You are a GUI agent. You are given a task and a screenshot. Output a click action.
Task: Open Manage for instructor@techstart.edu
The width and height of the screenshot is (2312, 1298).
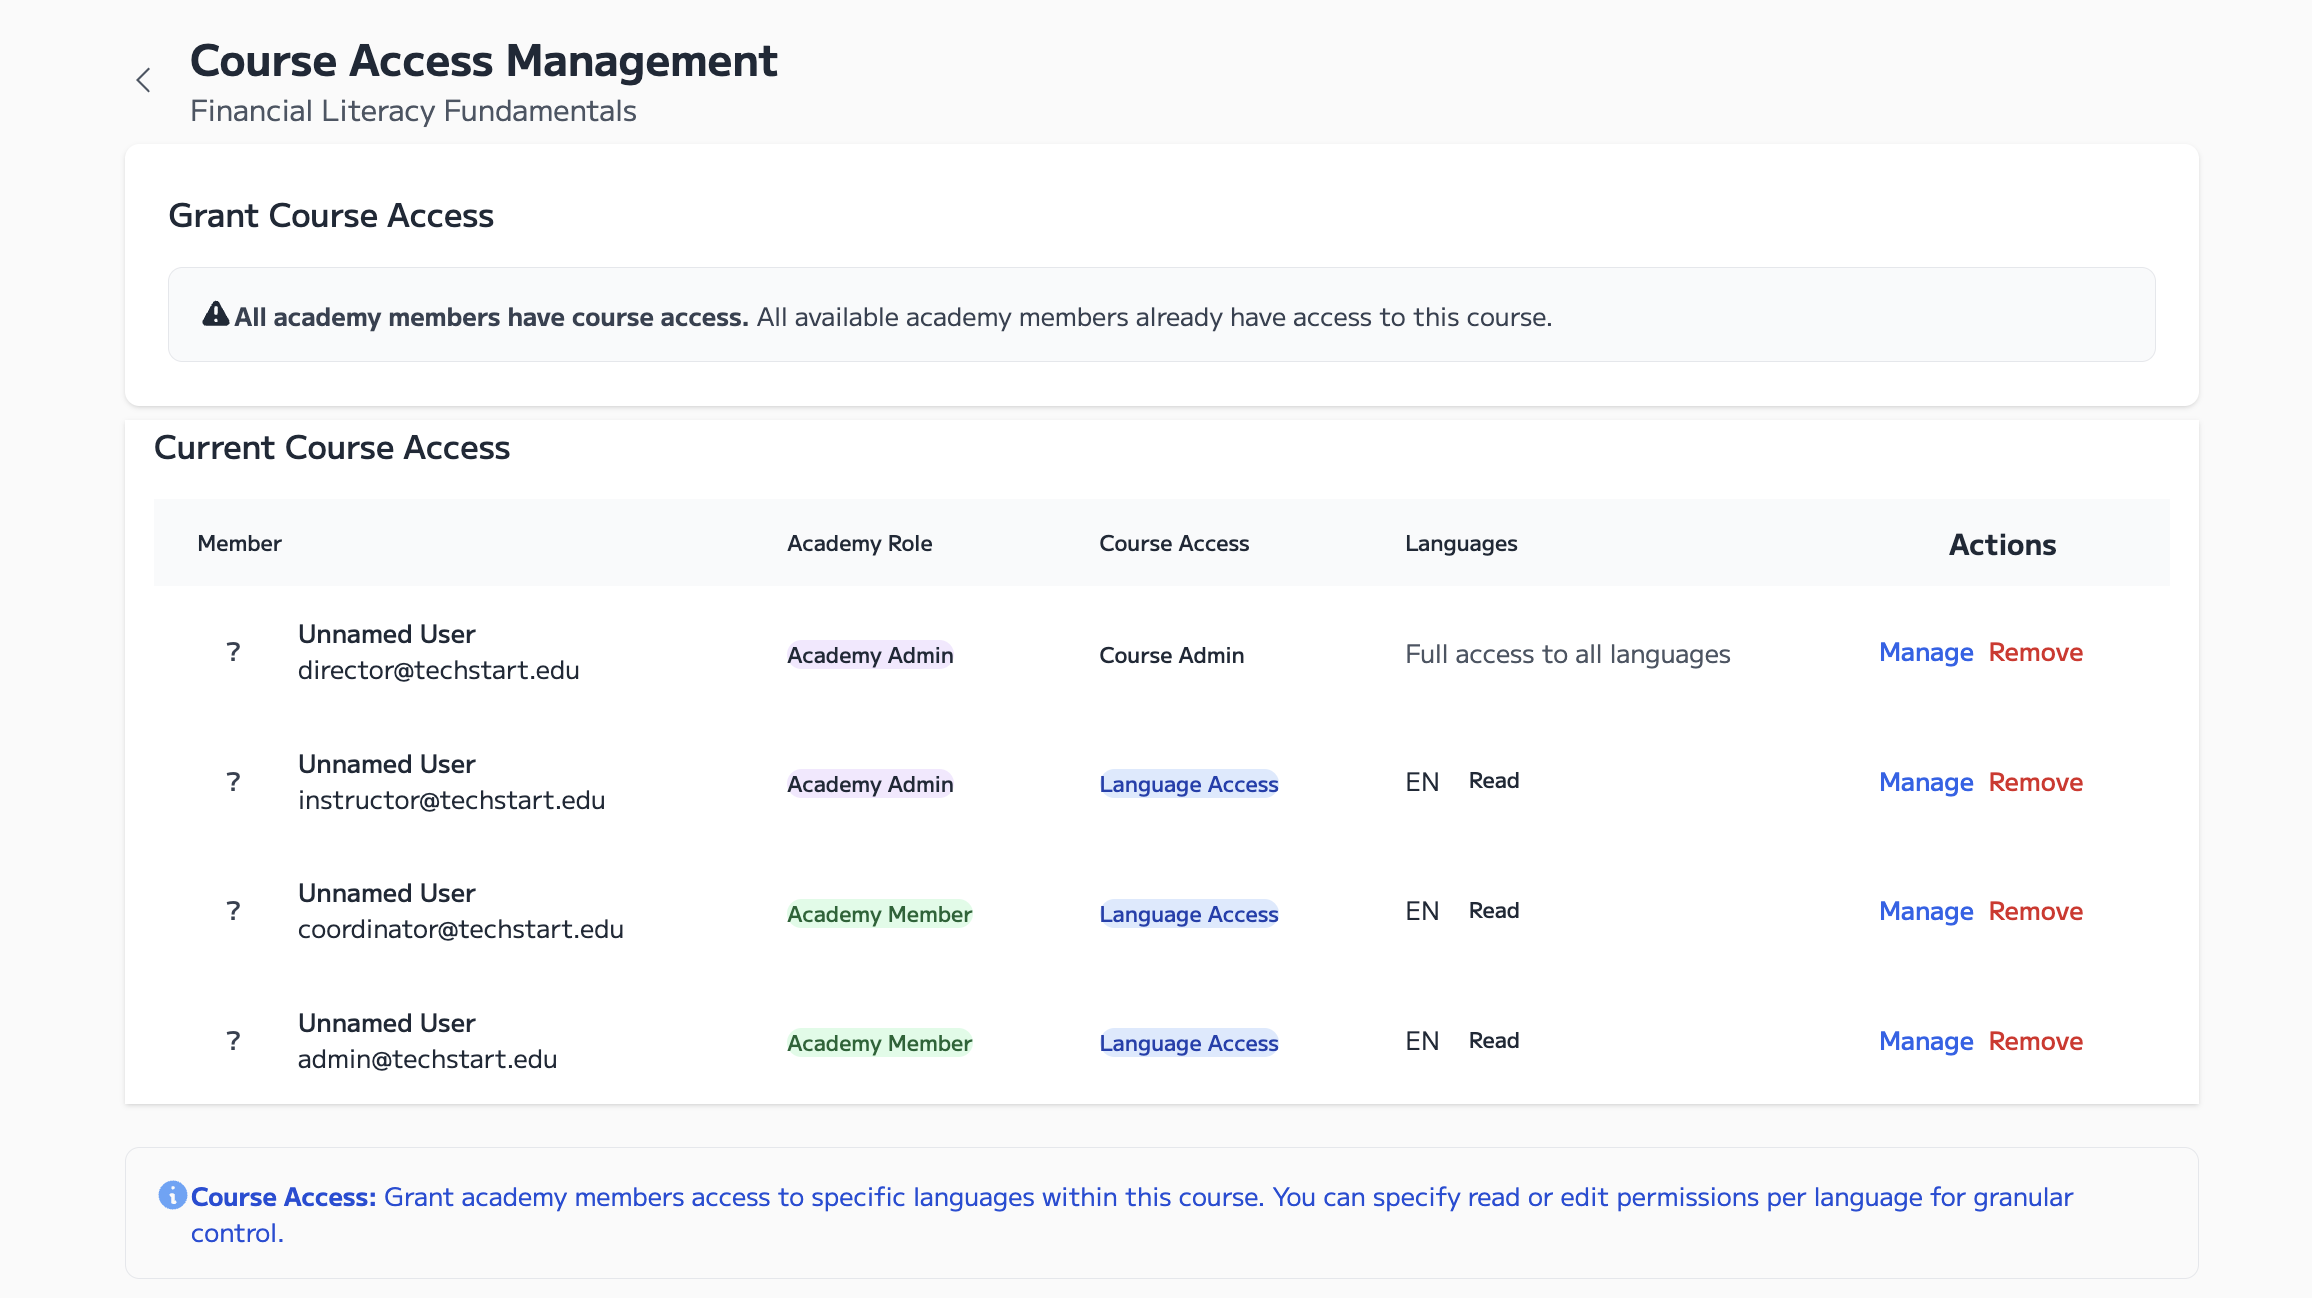tap(1925, 782)
